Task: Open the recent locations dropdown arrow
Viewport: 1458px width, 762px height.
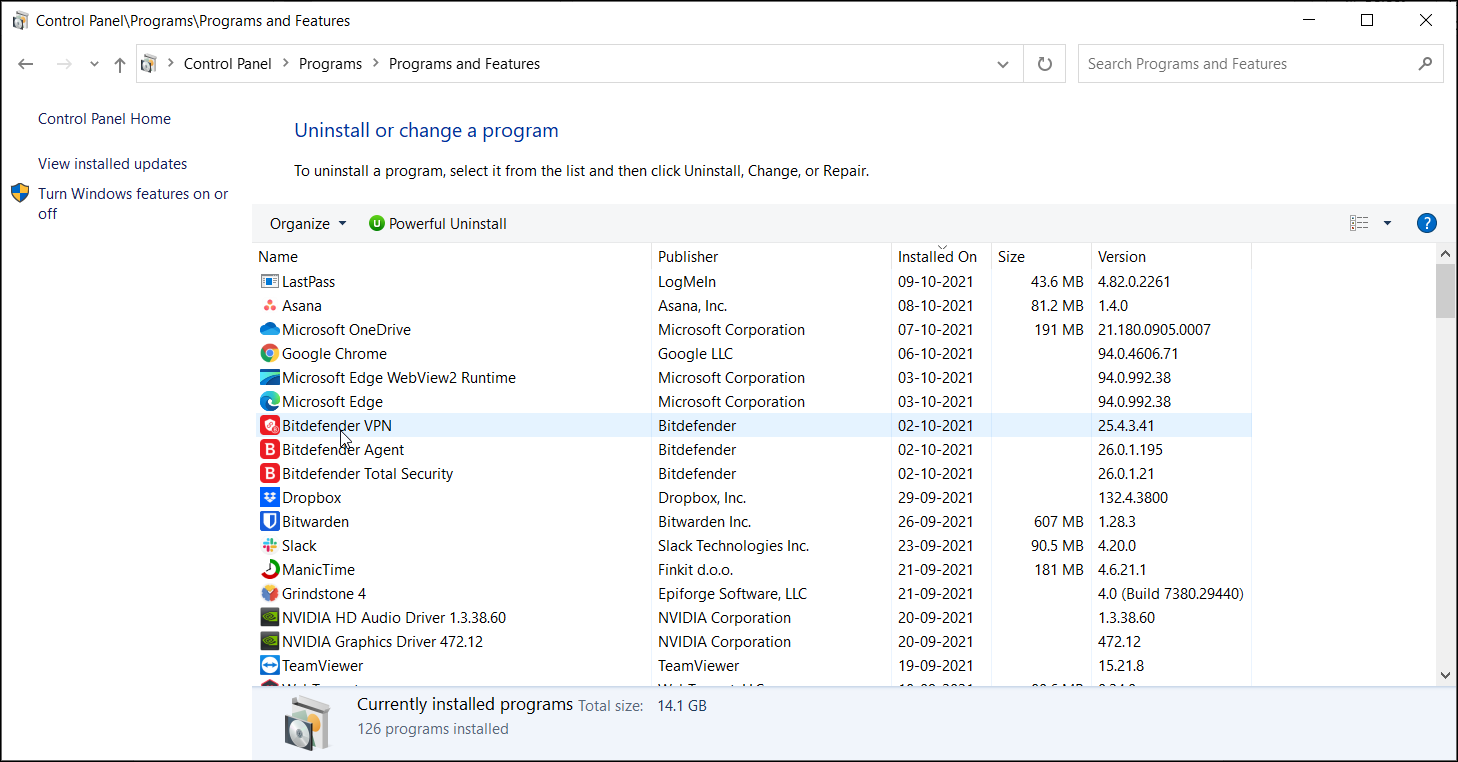Action: tap(94, 64)
